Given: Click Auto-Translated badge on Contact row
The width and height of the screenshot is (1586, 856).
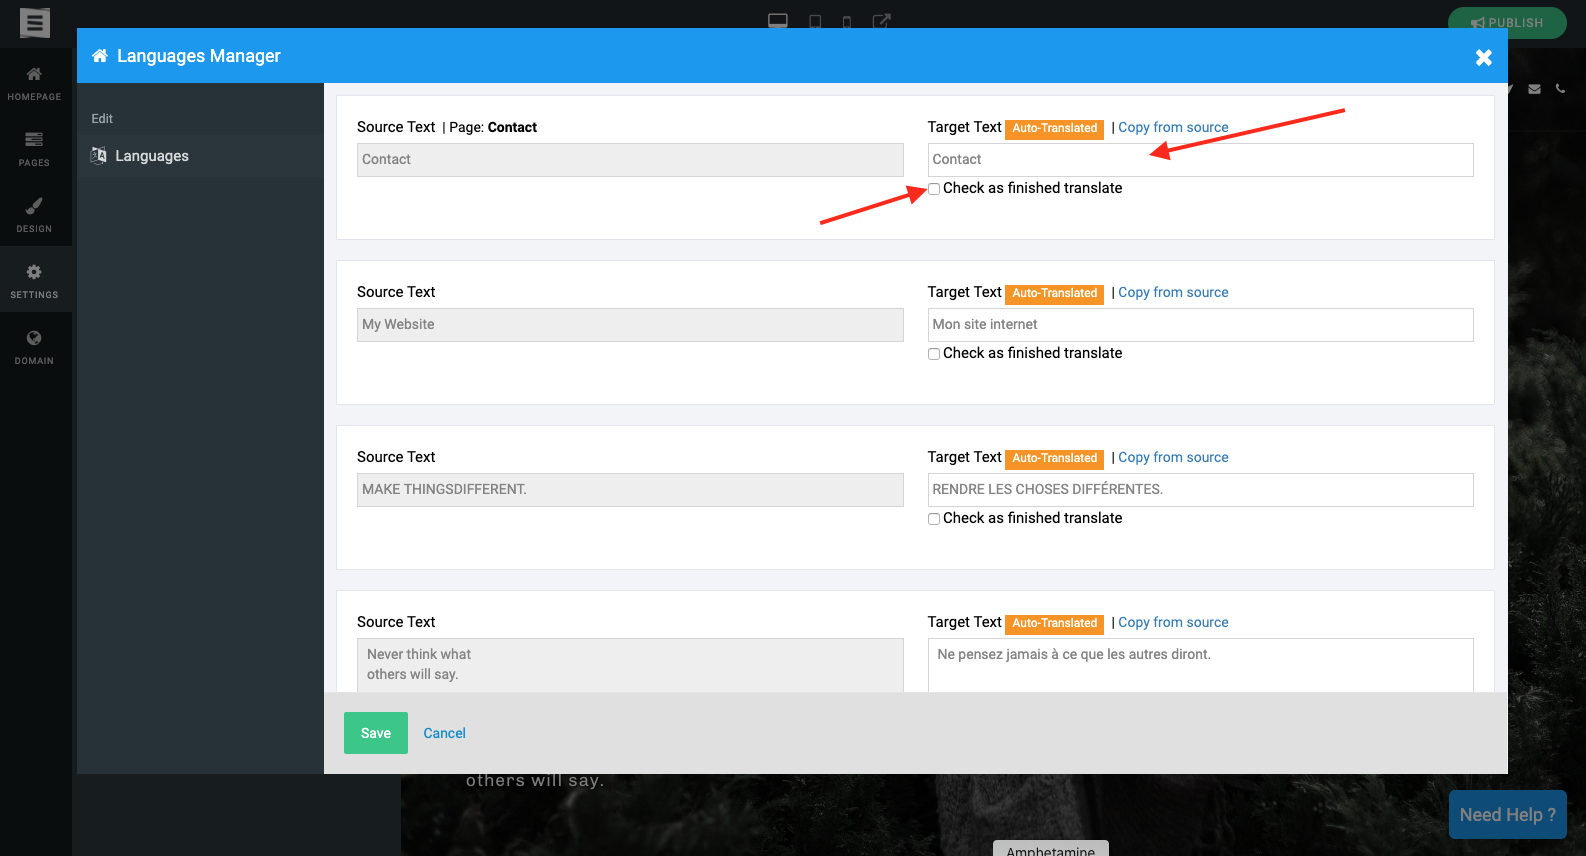Looking at the screenshot, I should [x=1054, y=128].
